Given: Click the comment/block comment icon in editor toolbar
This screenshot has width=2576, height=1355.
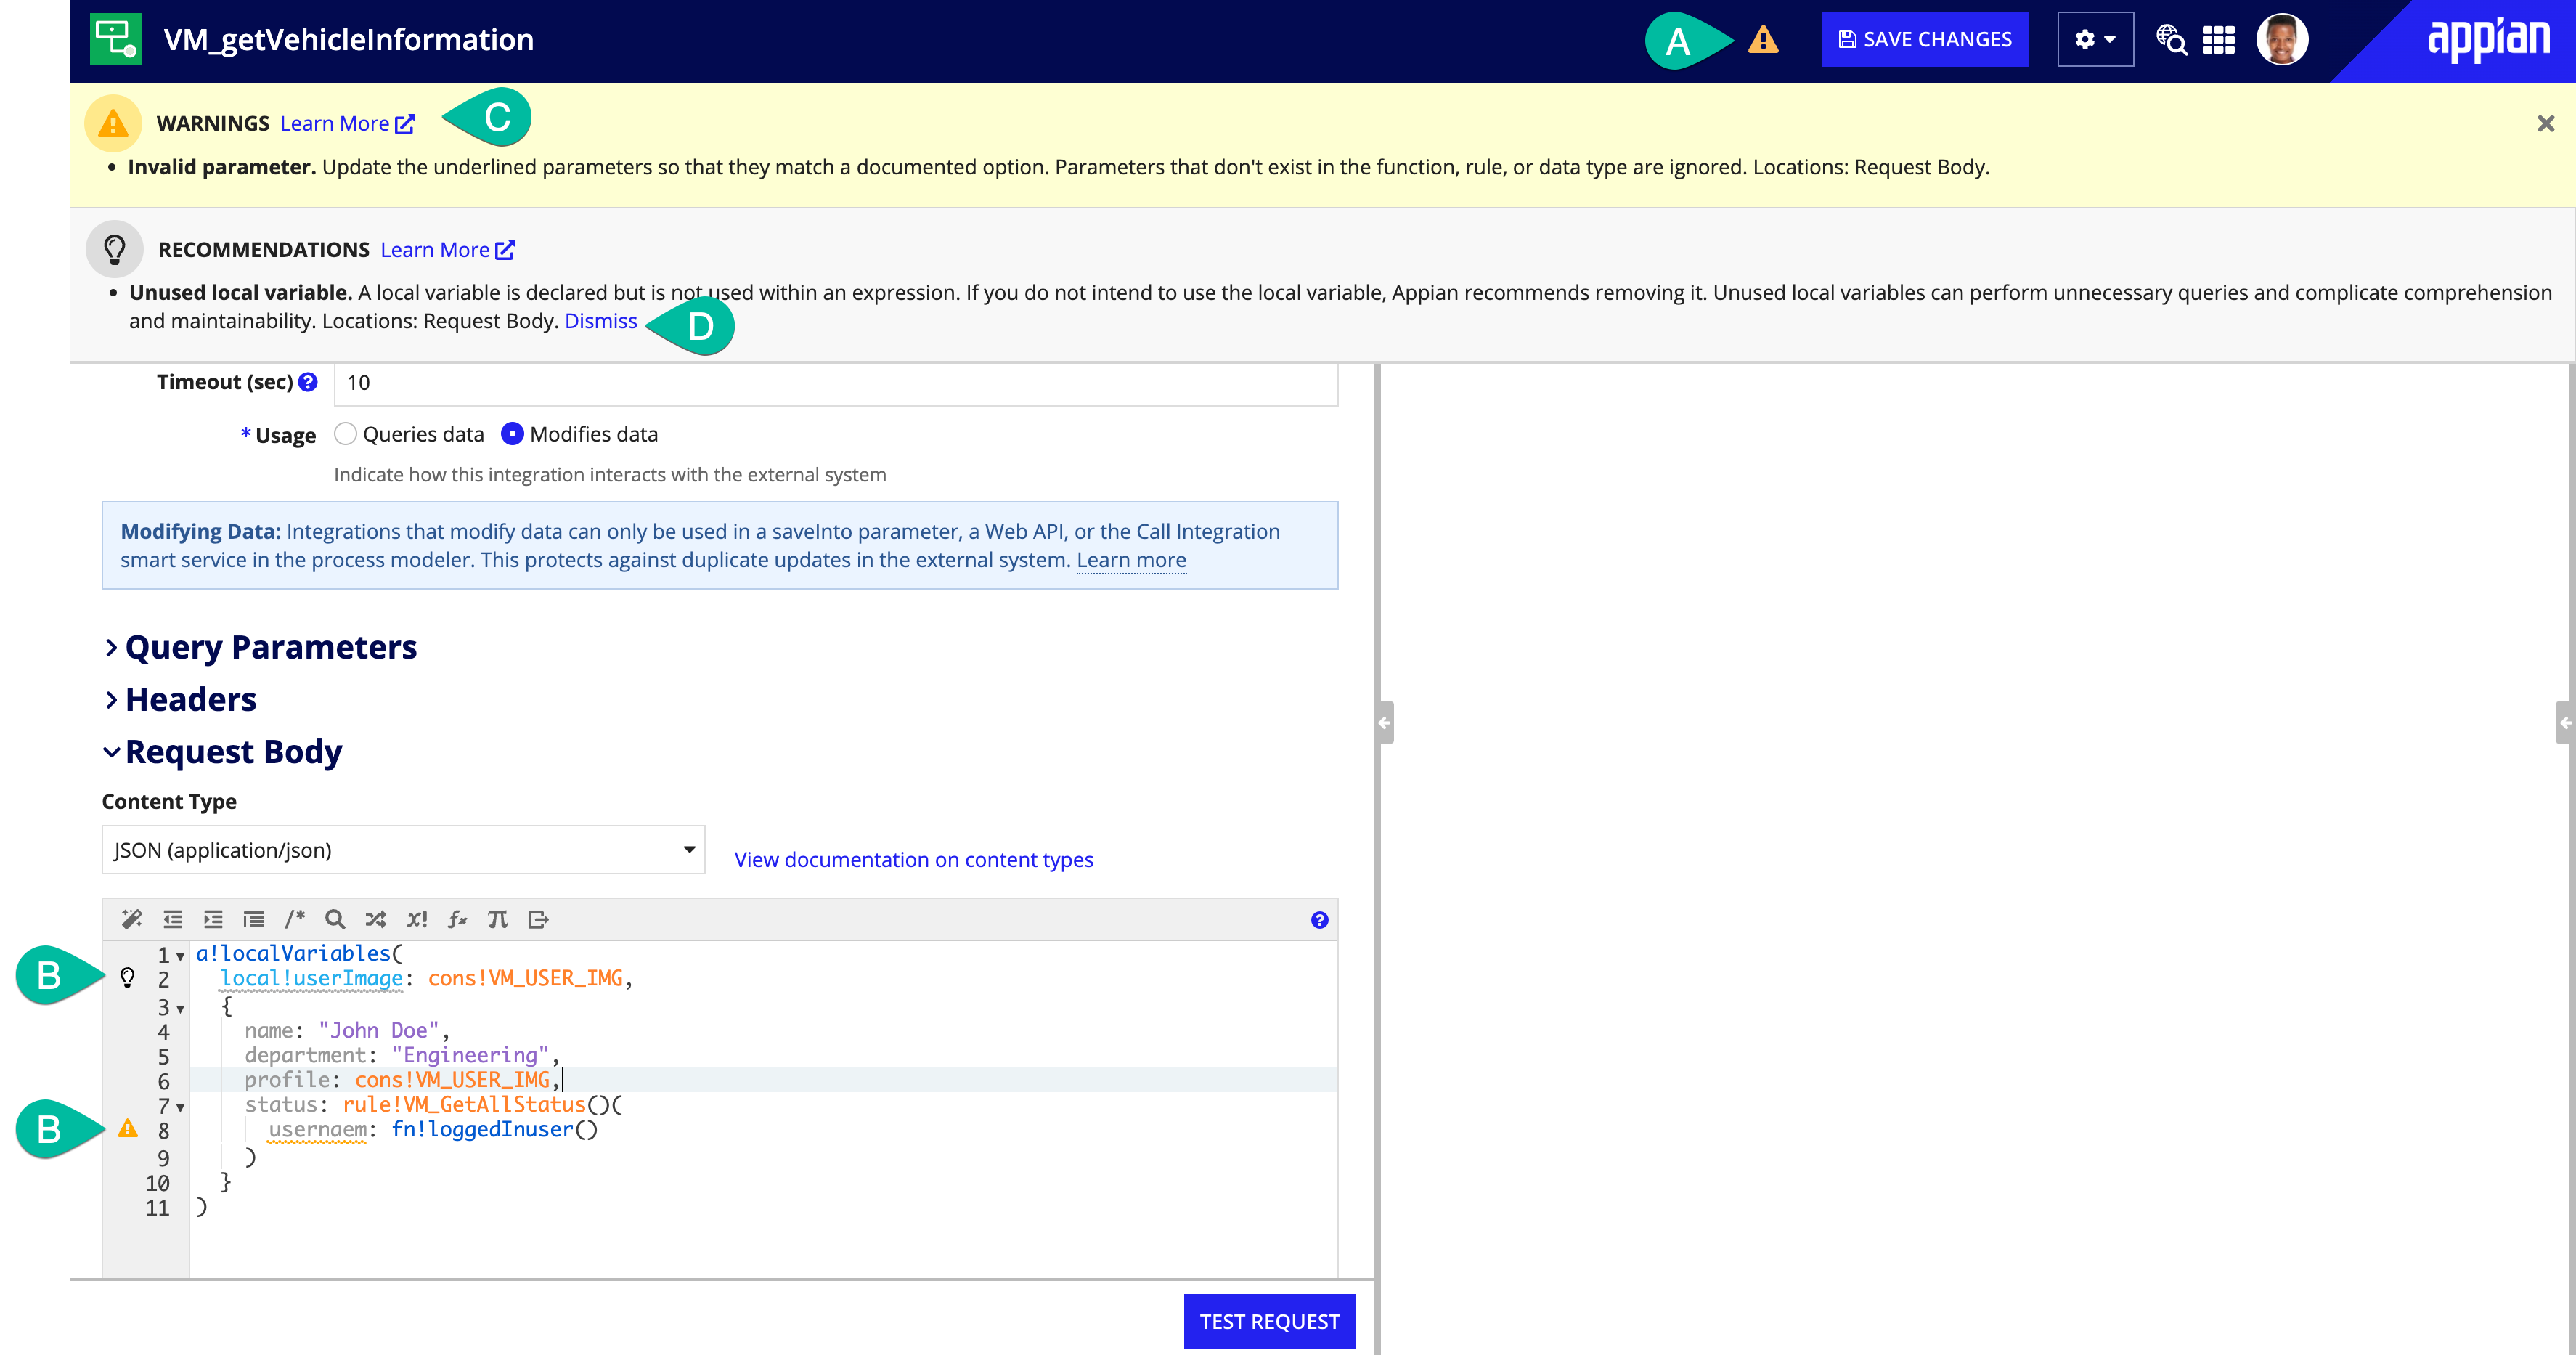Looking at the screenshot, I should pyautogui.click(x=295, y=919).
